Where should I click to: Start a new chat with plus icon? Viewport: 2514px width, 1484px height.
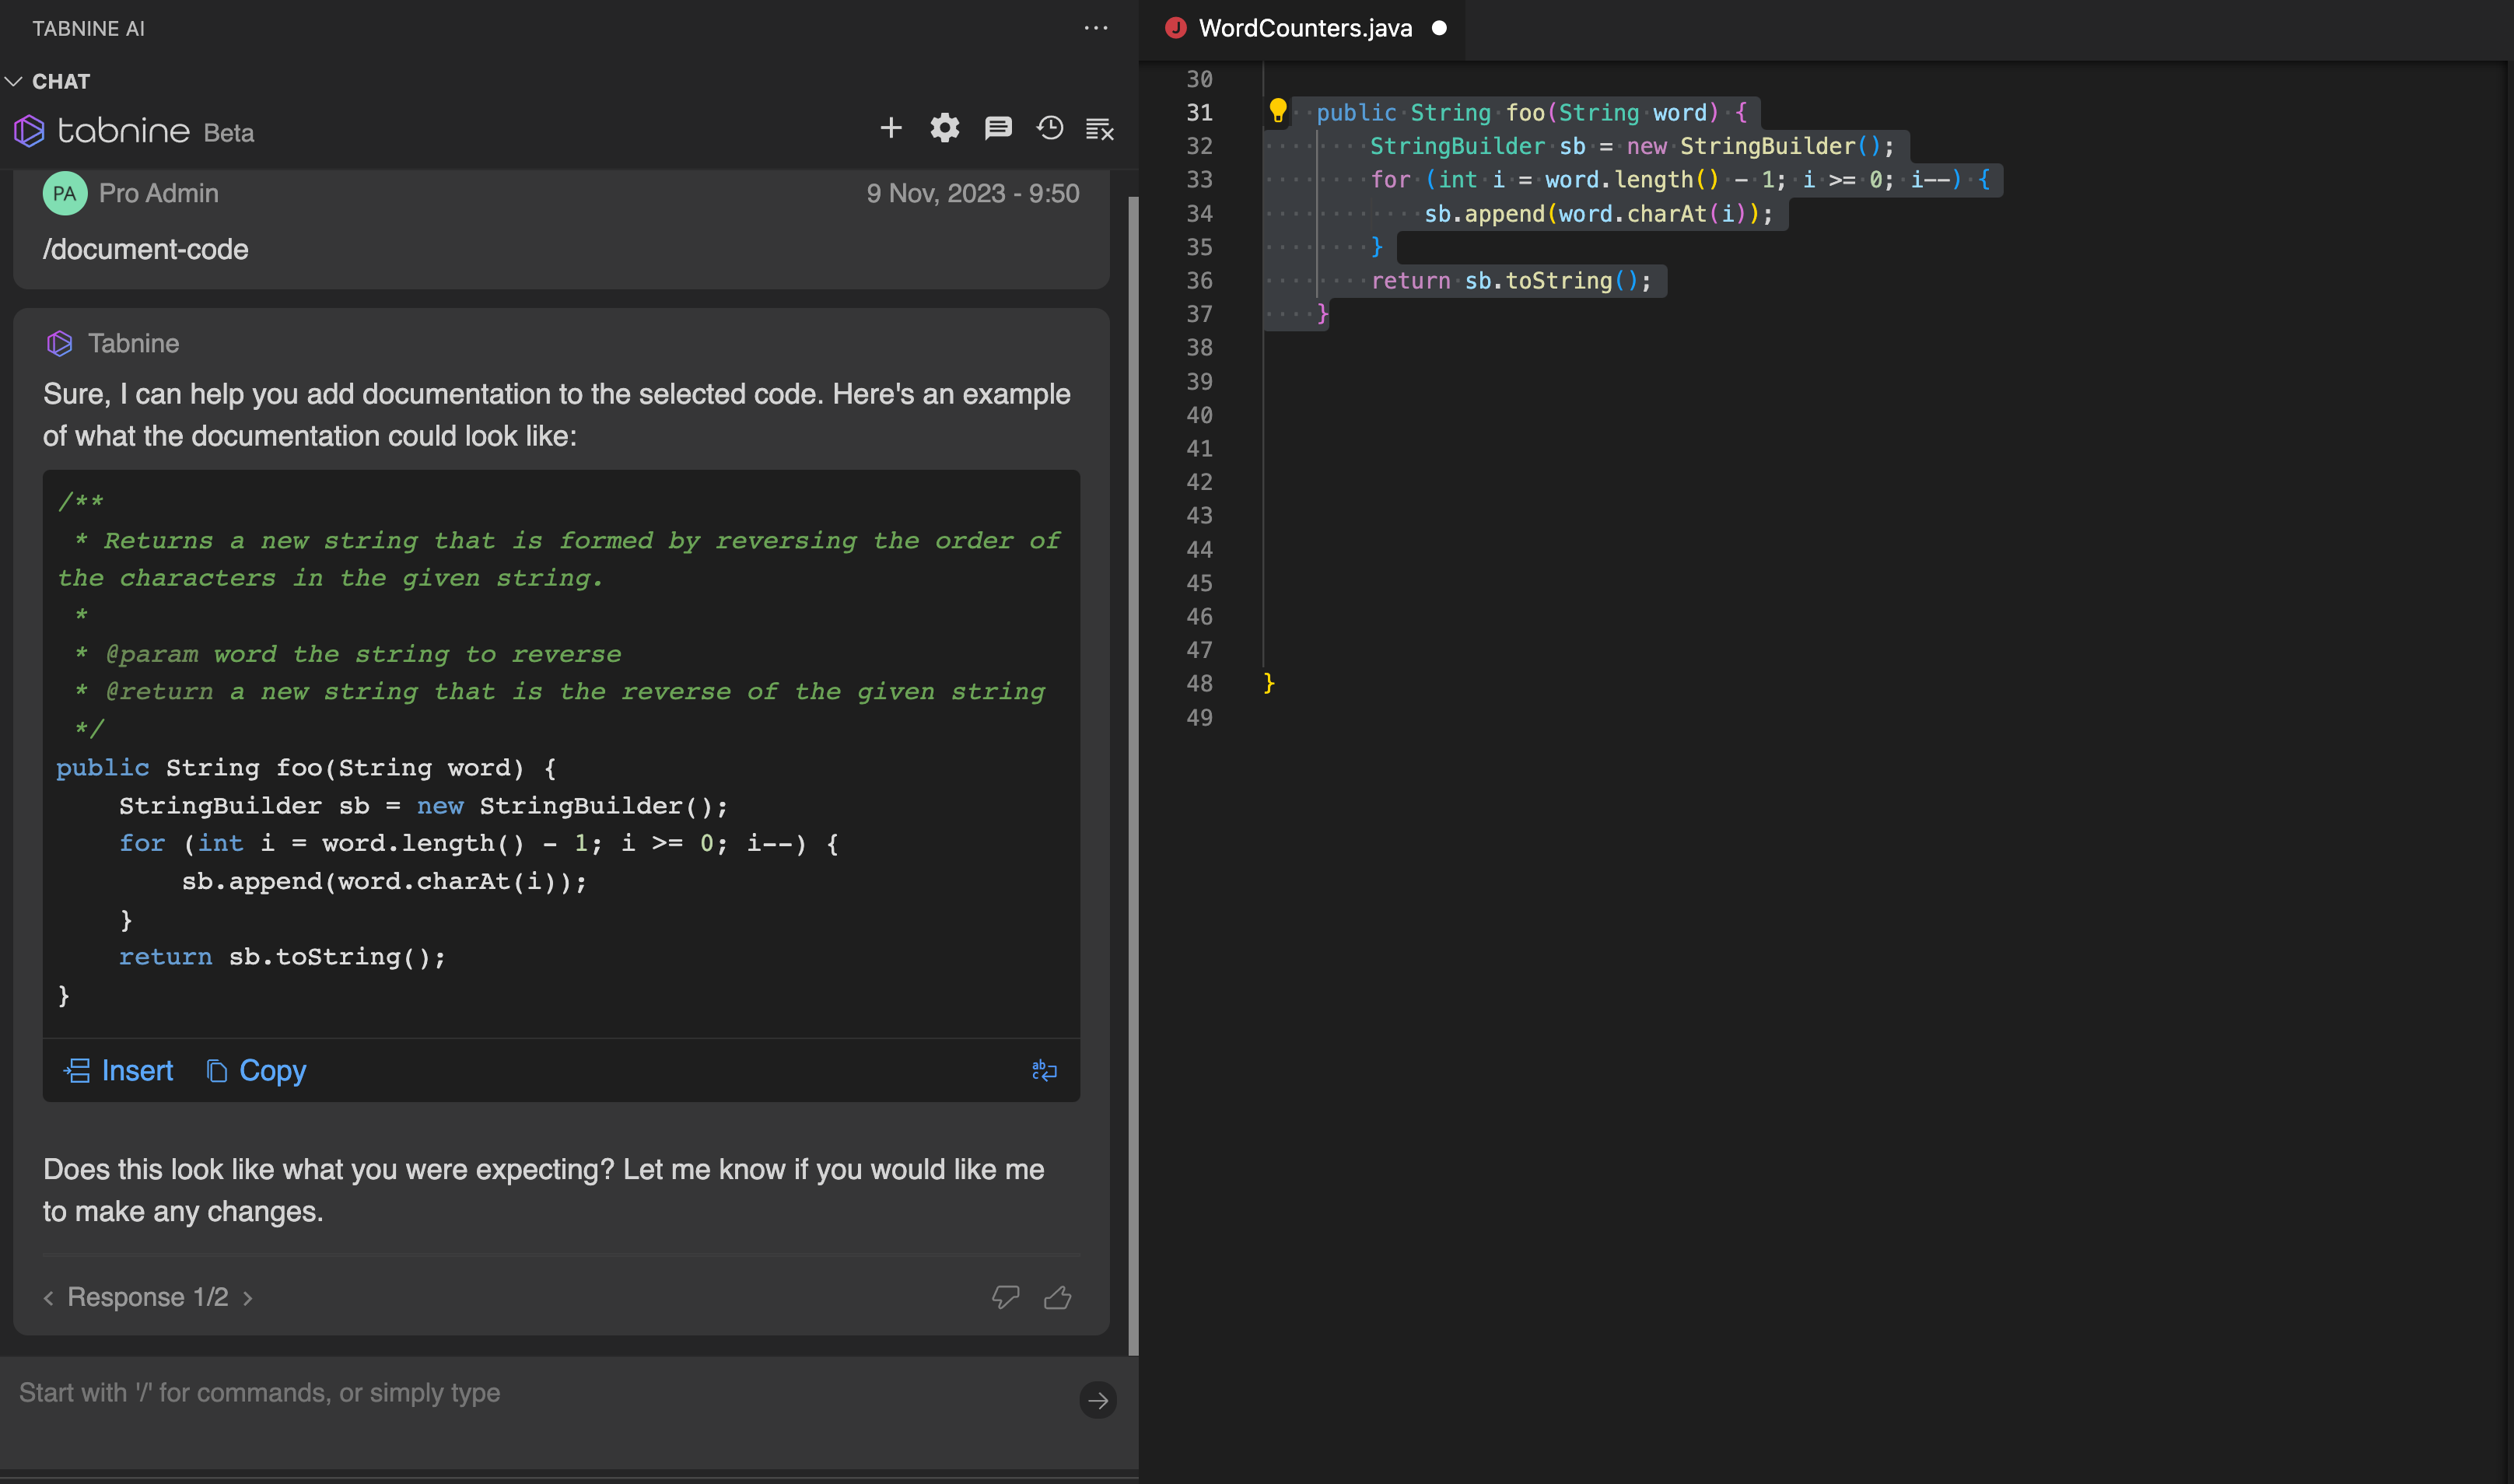point(890,128)
